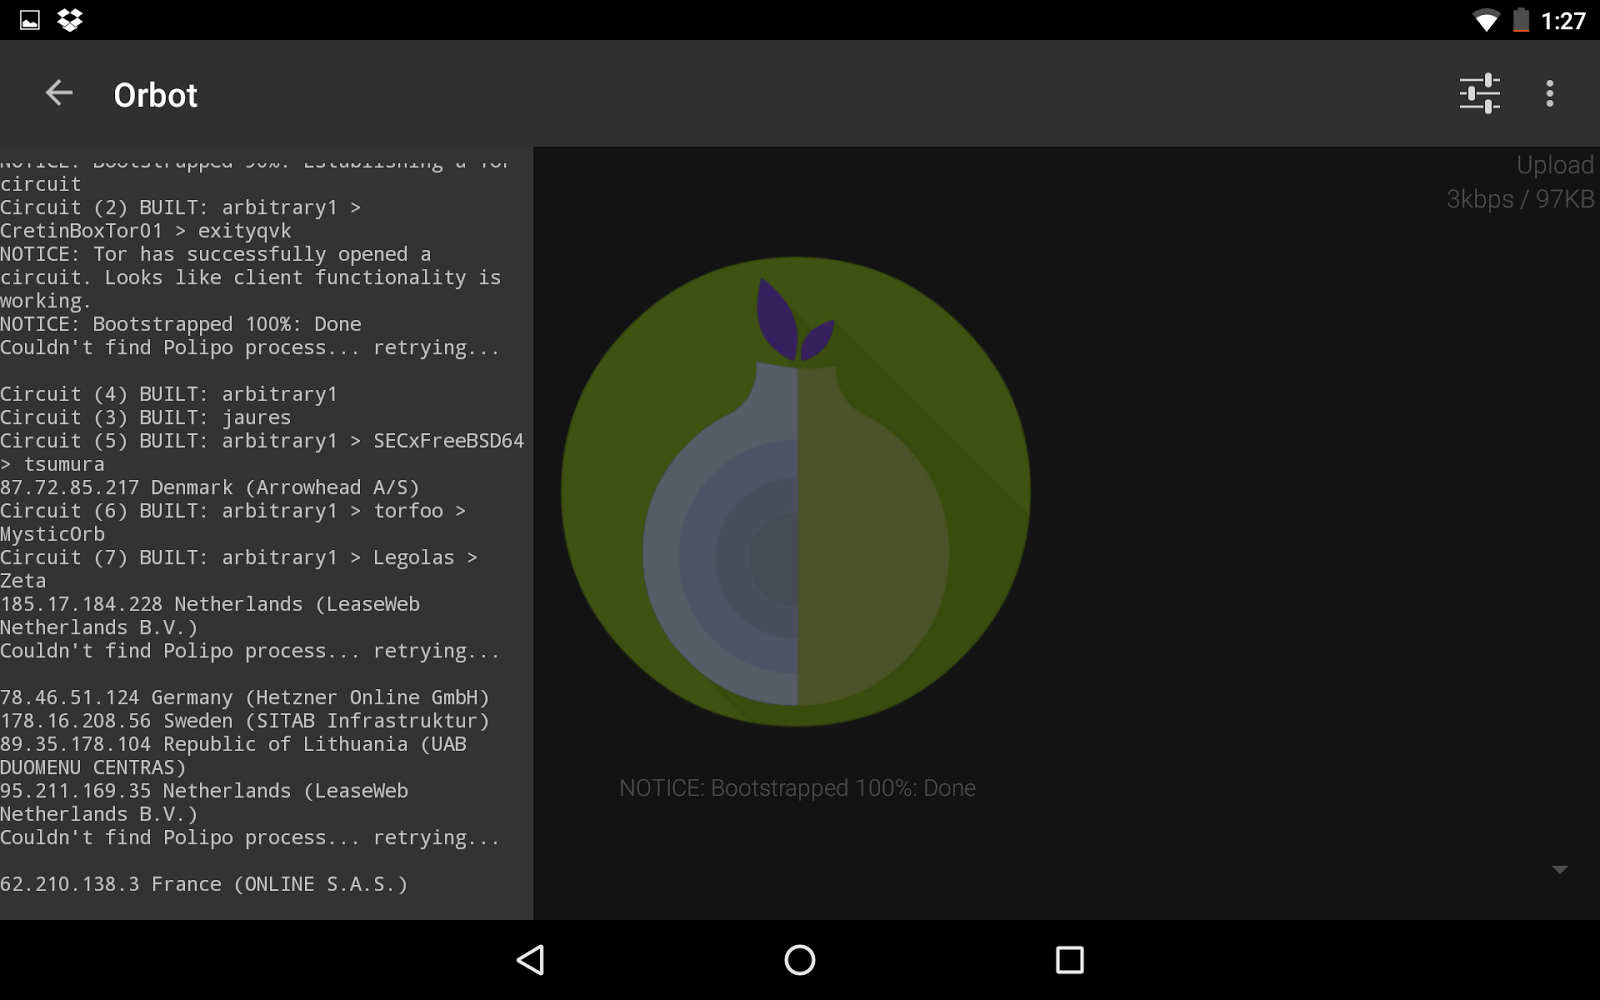
Task: Select log line 'MysticOrb'
Action: click(x=52, y=534)
